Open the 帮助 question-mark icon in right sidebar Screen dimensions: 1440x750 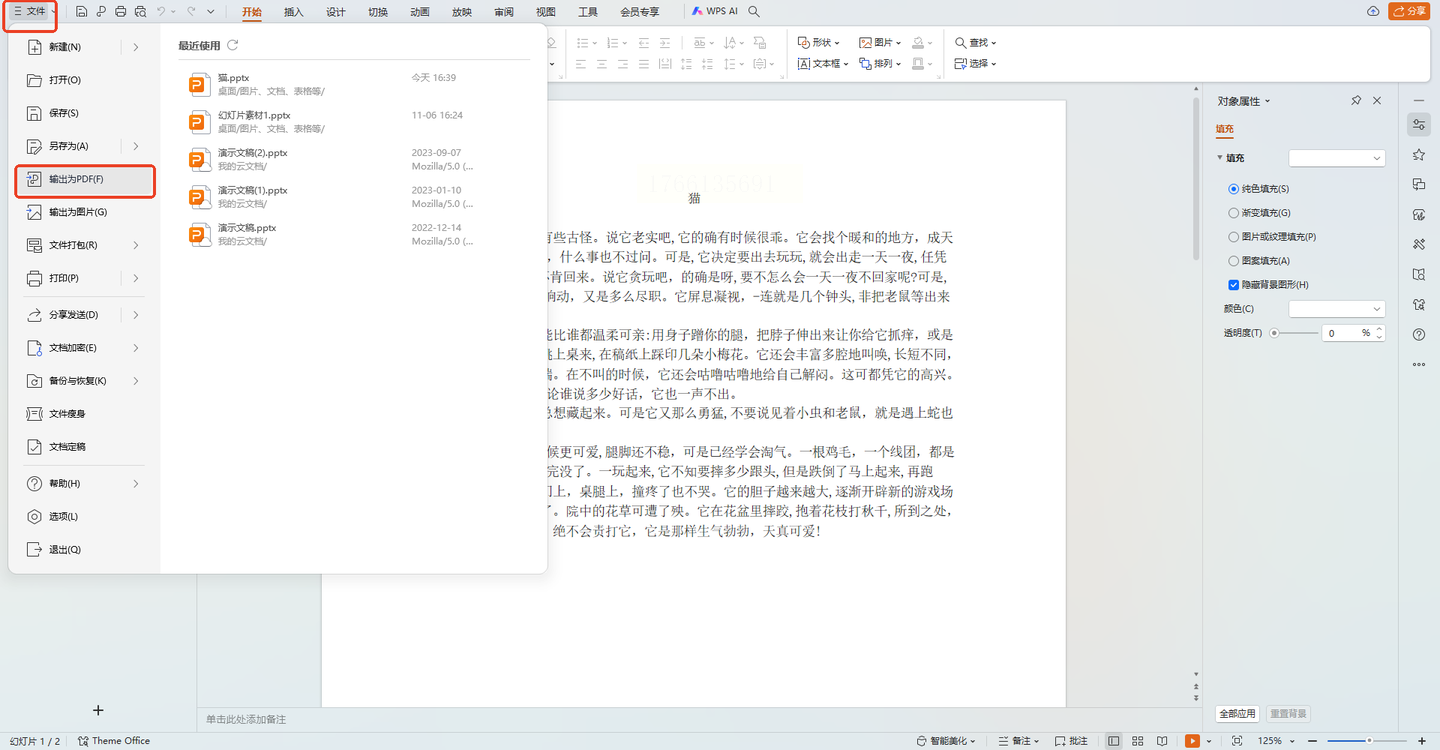coord(1418,334)
